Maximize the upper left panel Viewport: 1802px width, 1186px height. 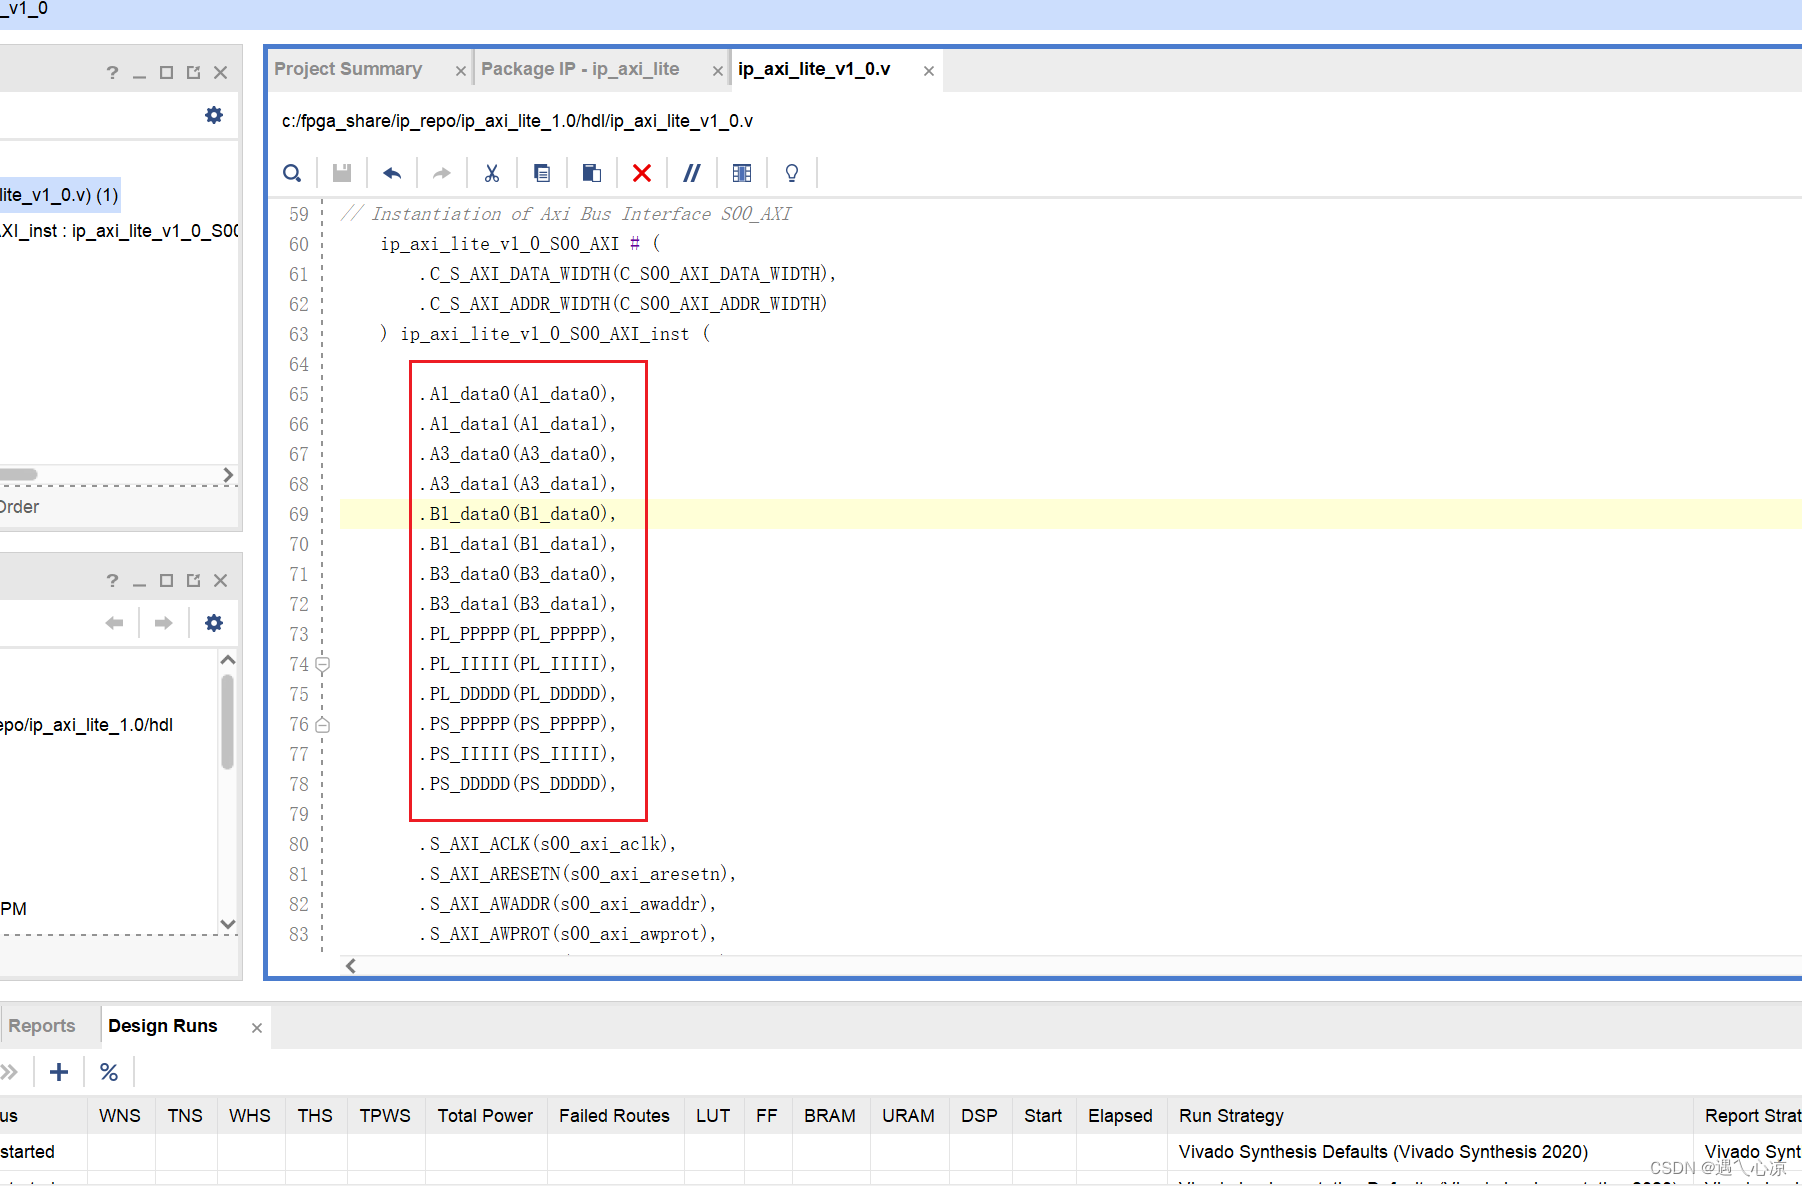[x=167, y=72]
